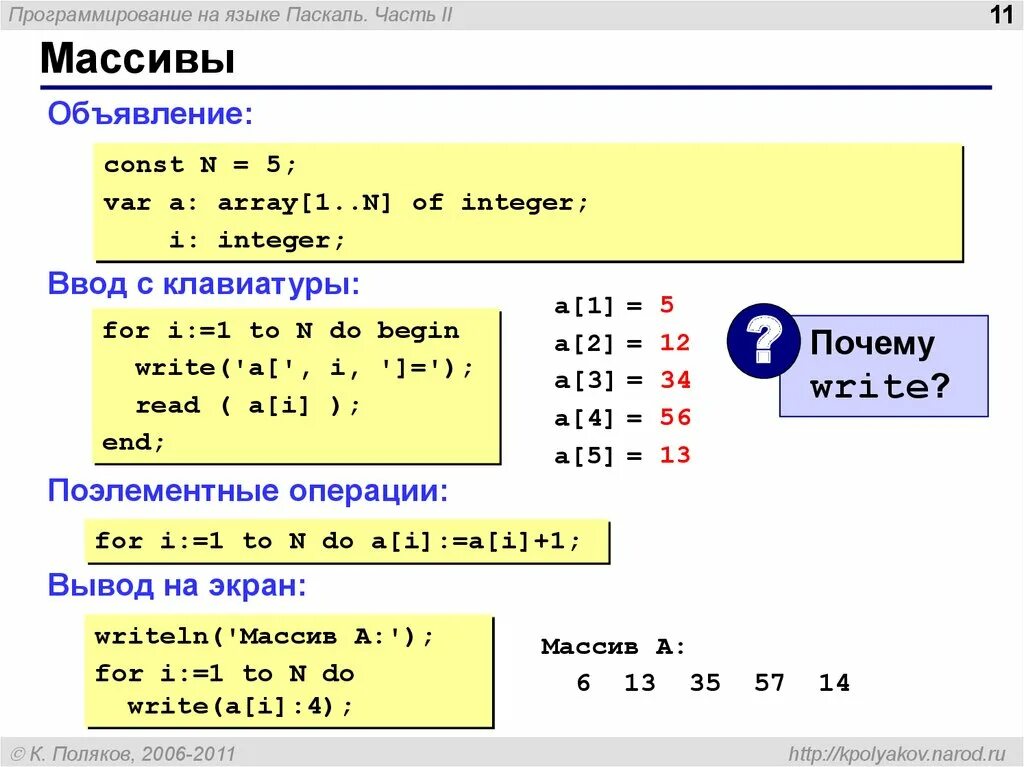
Task: Click the 'var a: array[1..N] of integer;' line
Action: point(346,203)
